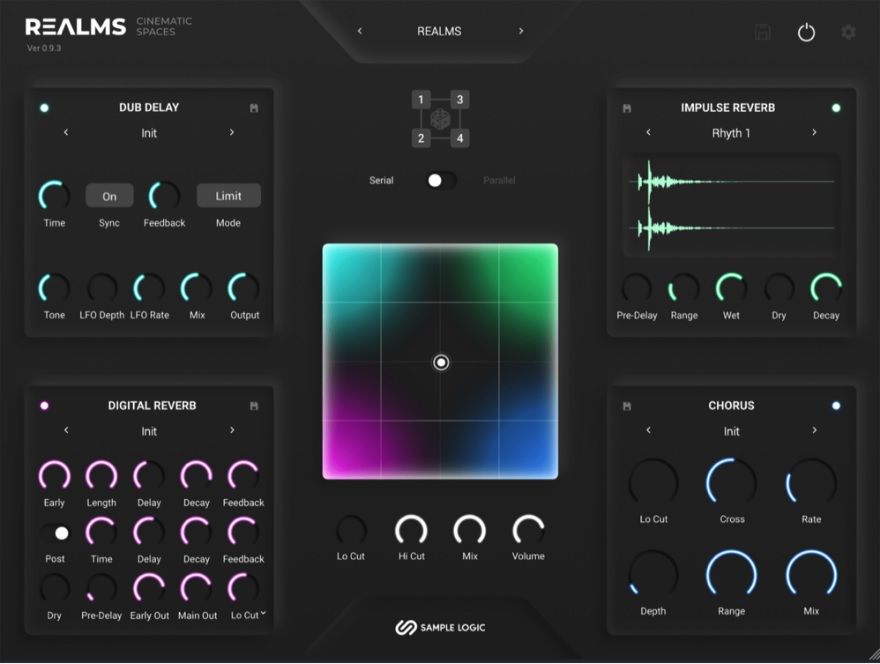Select routing slot 2
880x664 pixels.
click(421, 138)
